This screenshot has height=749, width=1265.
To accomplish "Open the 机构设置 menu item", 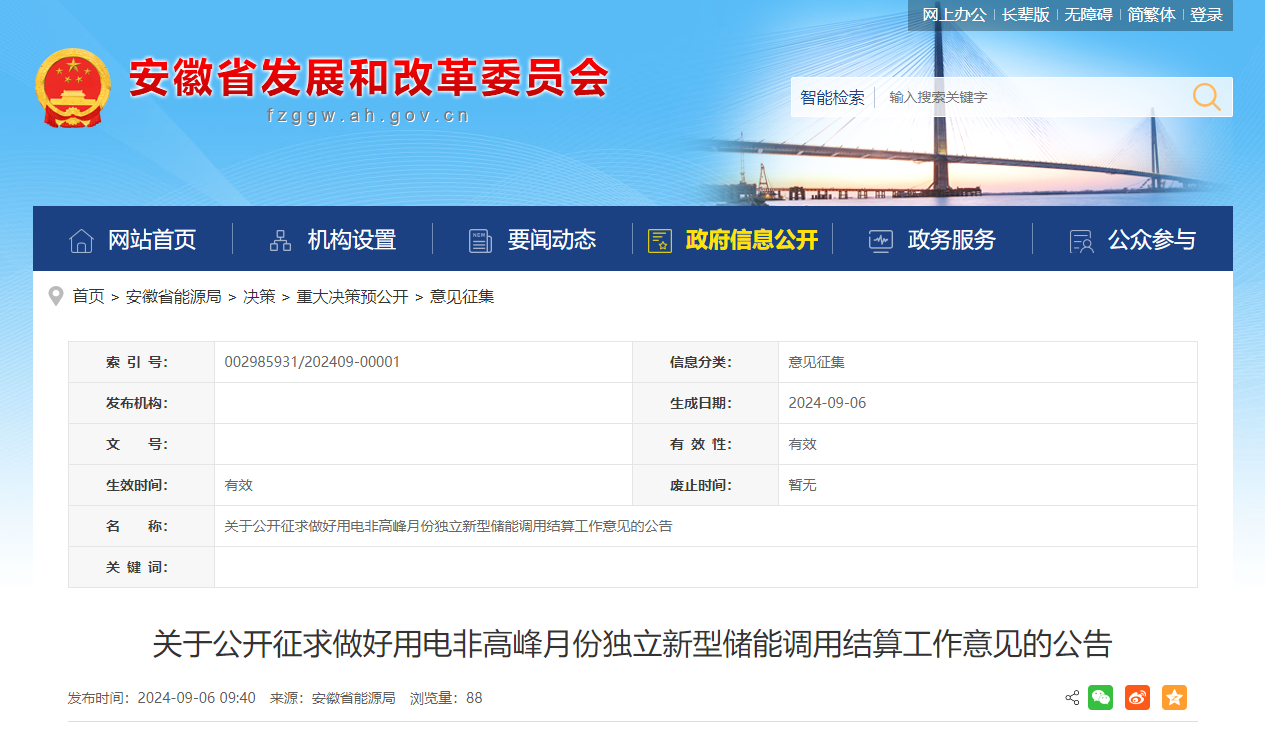I will tap(352, 240).
